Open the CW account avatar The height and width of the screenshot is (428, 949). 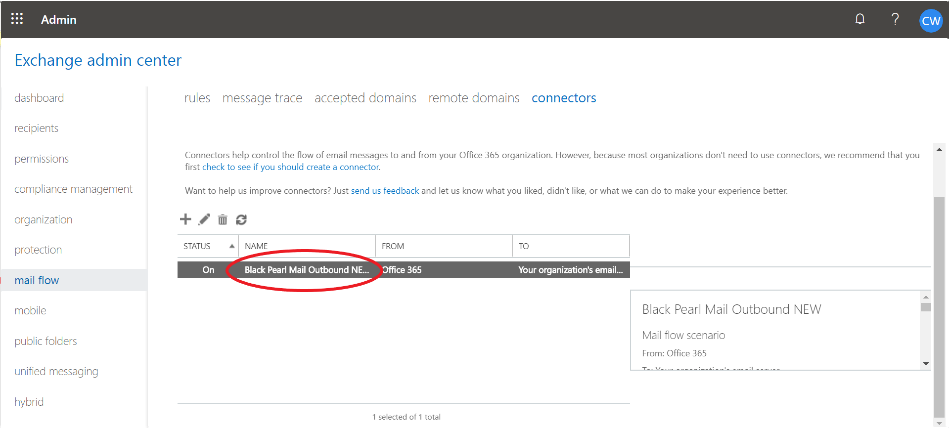(x=930, y=20)
